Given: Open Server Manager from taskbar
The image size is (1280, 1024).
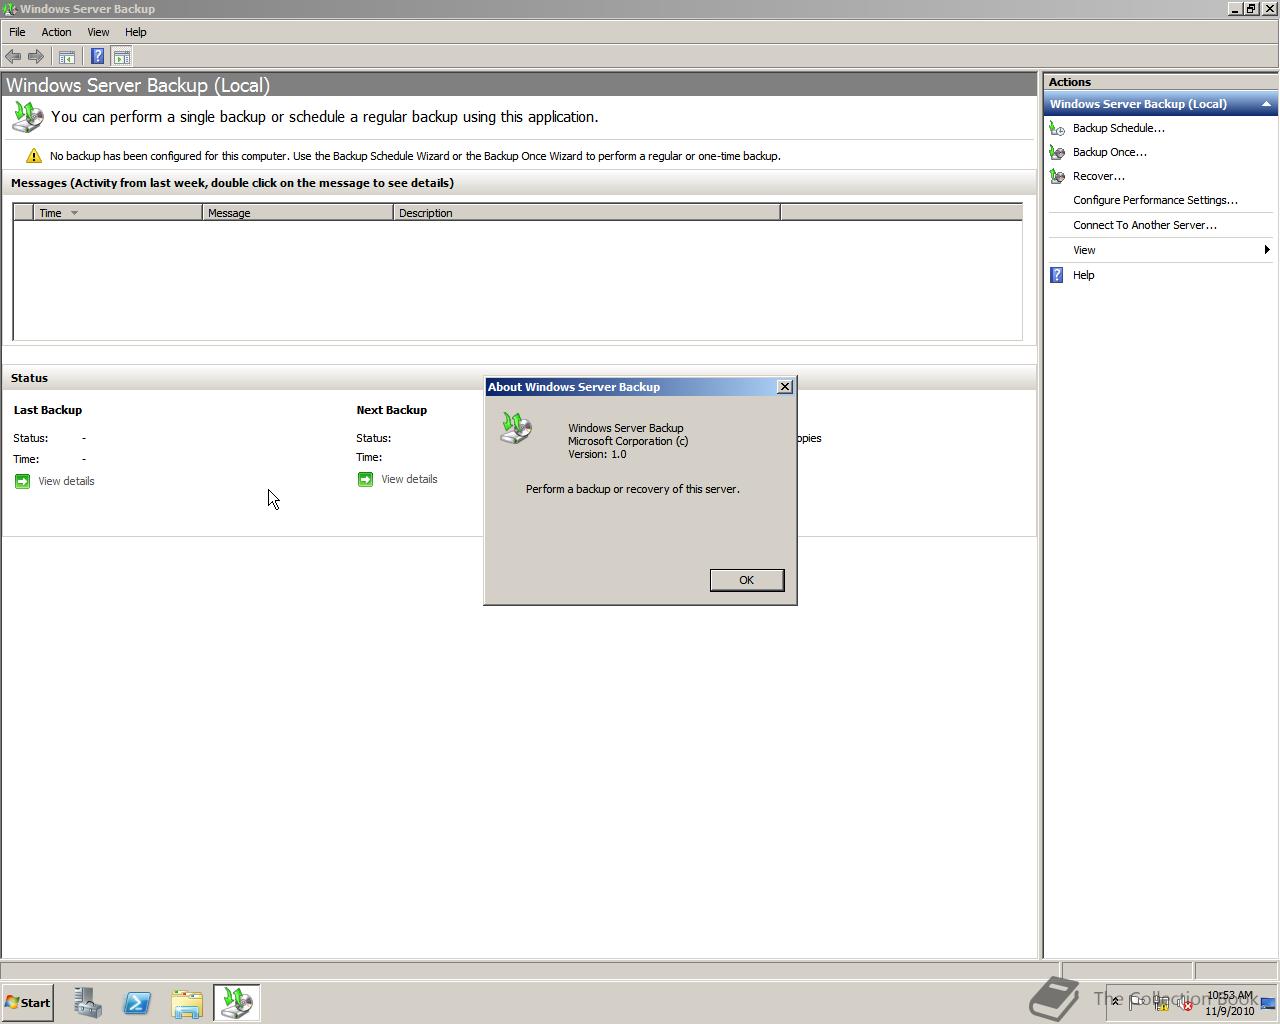Looking at the screenshot, I should (x=87, y=1002).
